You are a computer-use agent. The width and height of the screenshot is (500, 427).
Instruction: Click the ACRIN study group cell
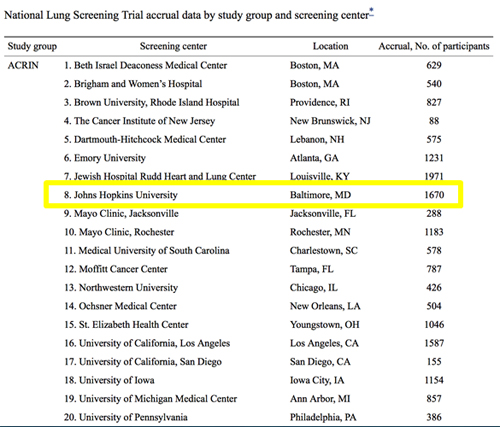(x=23, y=65)
